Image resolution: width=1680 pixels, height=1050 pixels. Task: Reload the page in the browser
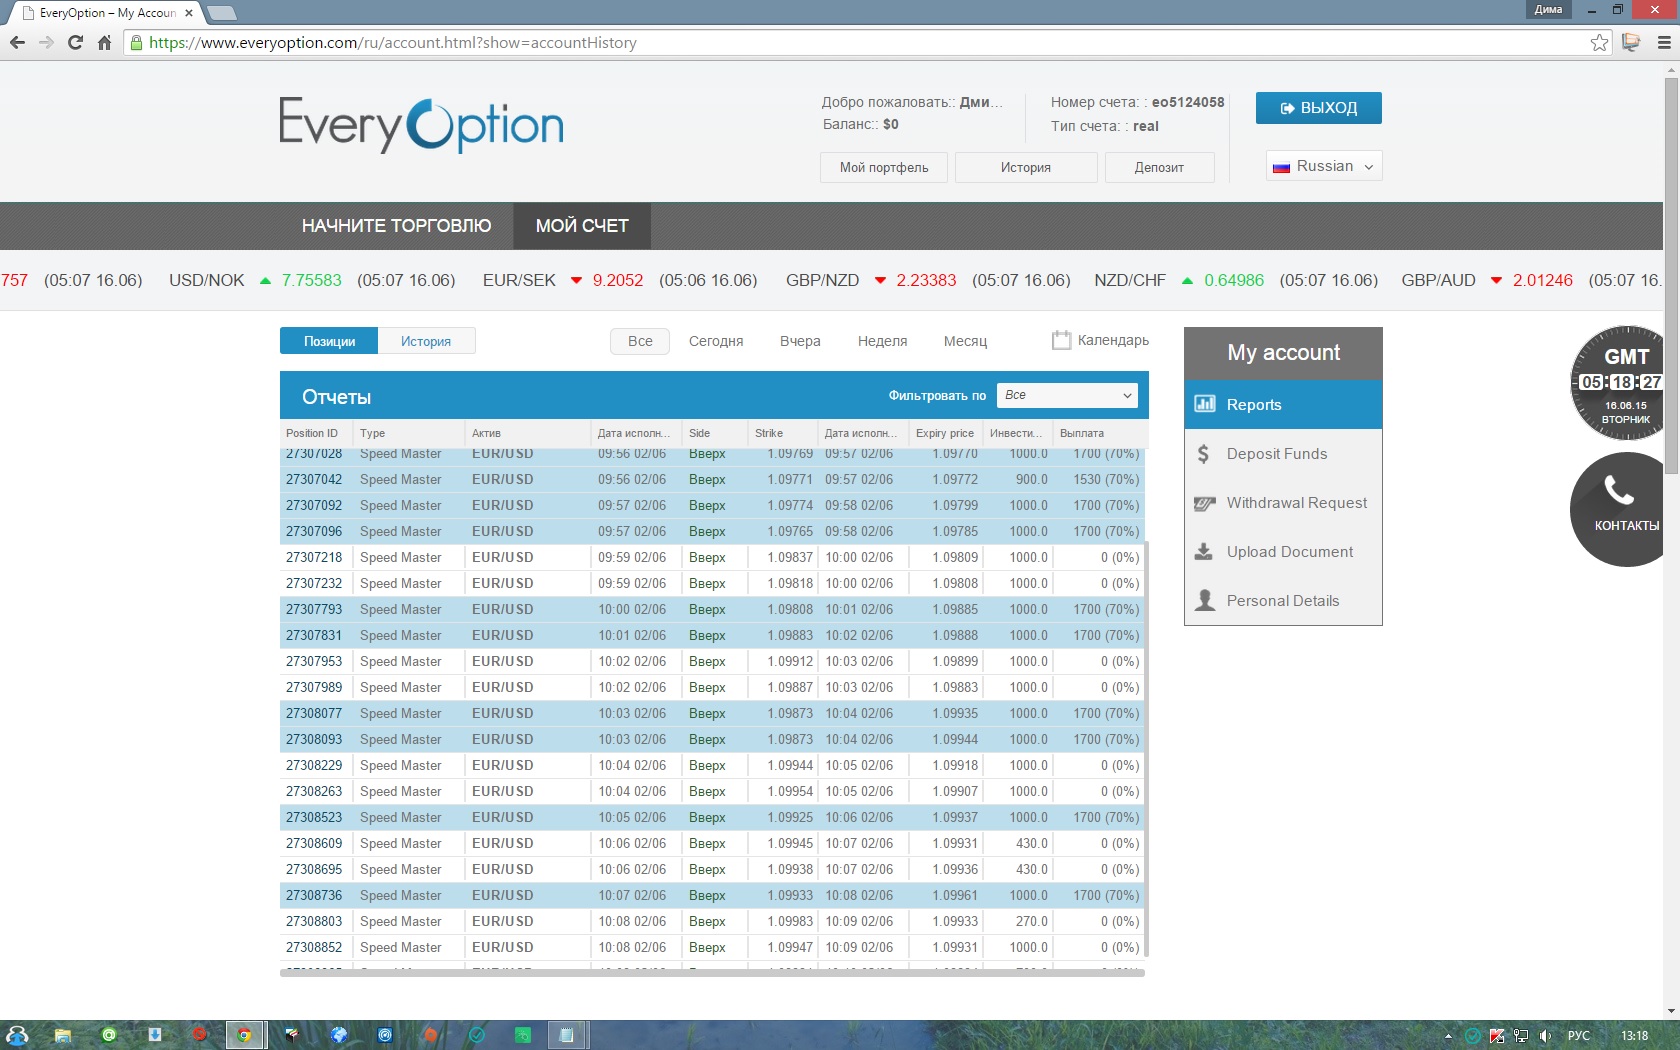pos(75,43)
